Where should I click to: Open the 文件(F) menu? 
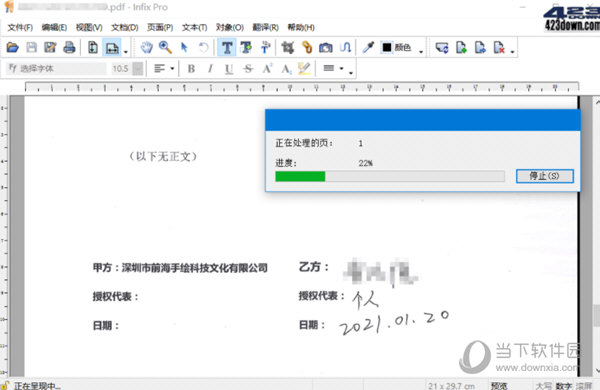coord(20,27)
